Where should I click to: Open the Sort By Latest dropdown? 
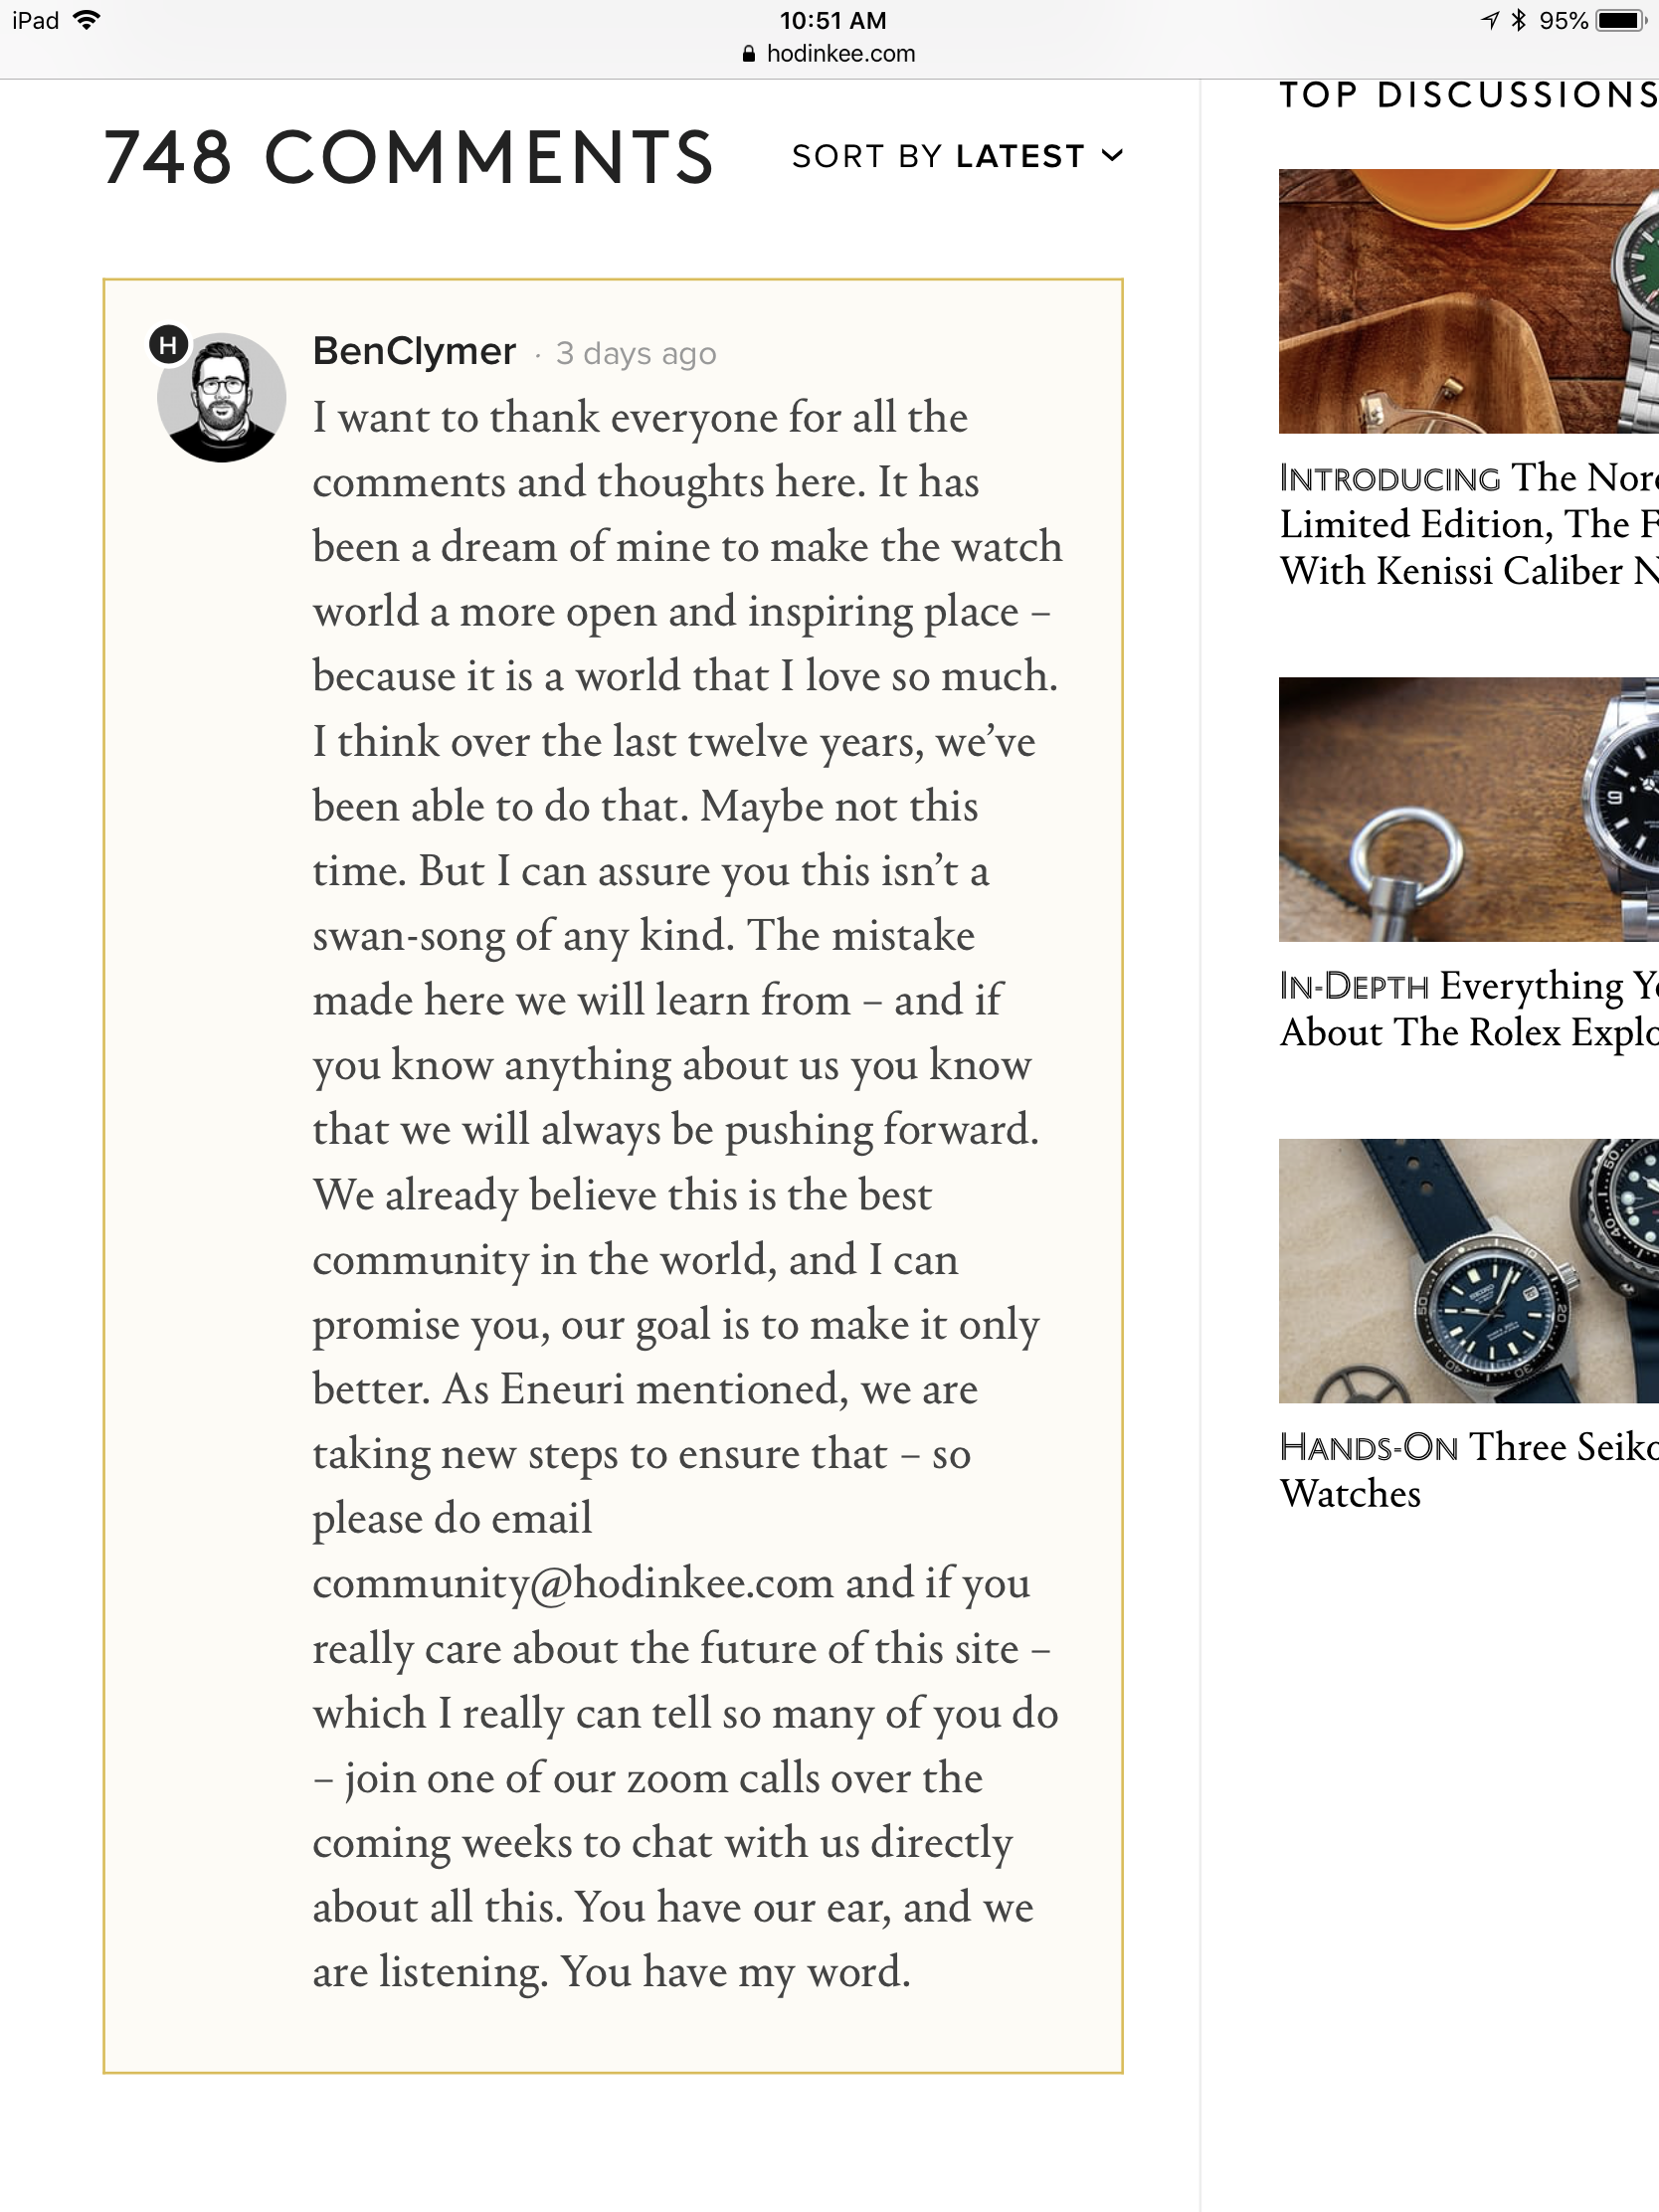[x=956, y=156]
